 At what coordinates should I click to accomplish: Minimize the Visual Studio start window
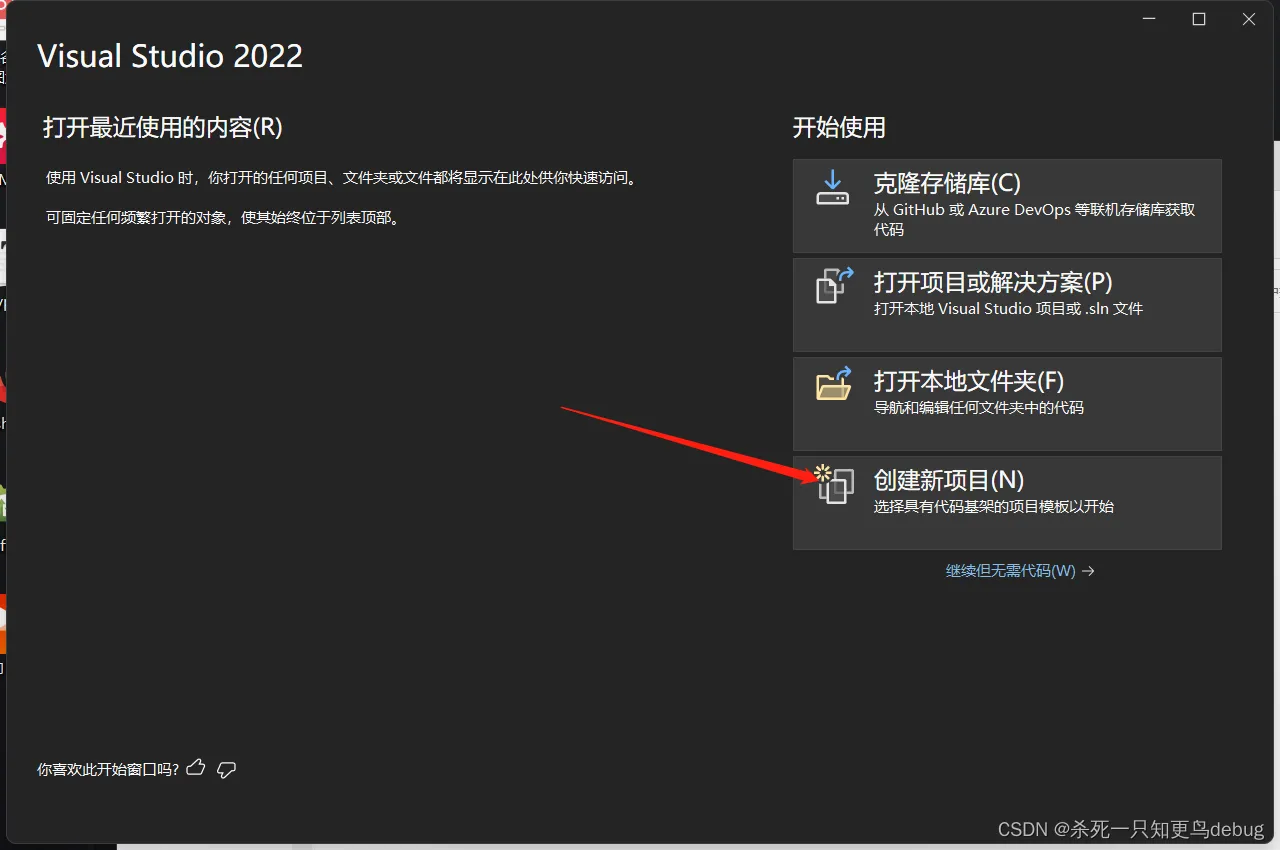[1149, 19]
